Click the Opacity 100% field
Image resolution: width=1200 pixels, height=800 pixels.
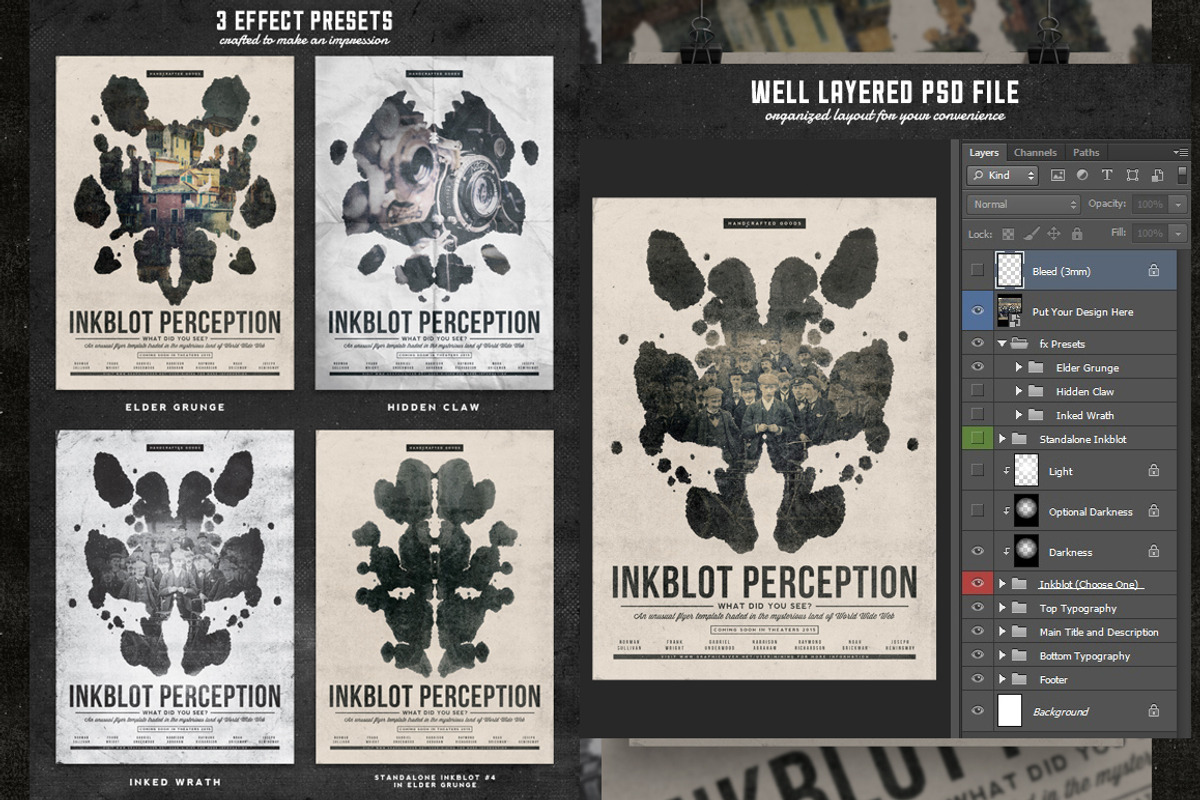click(1150, 204)
